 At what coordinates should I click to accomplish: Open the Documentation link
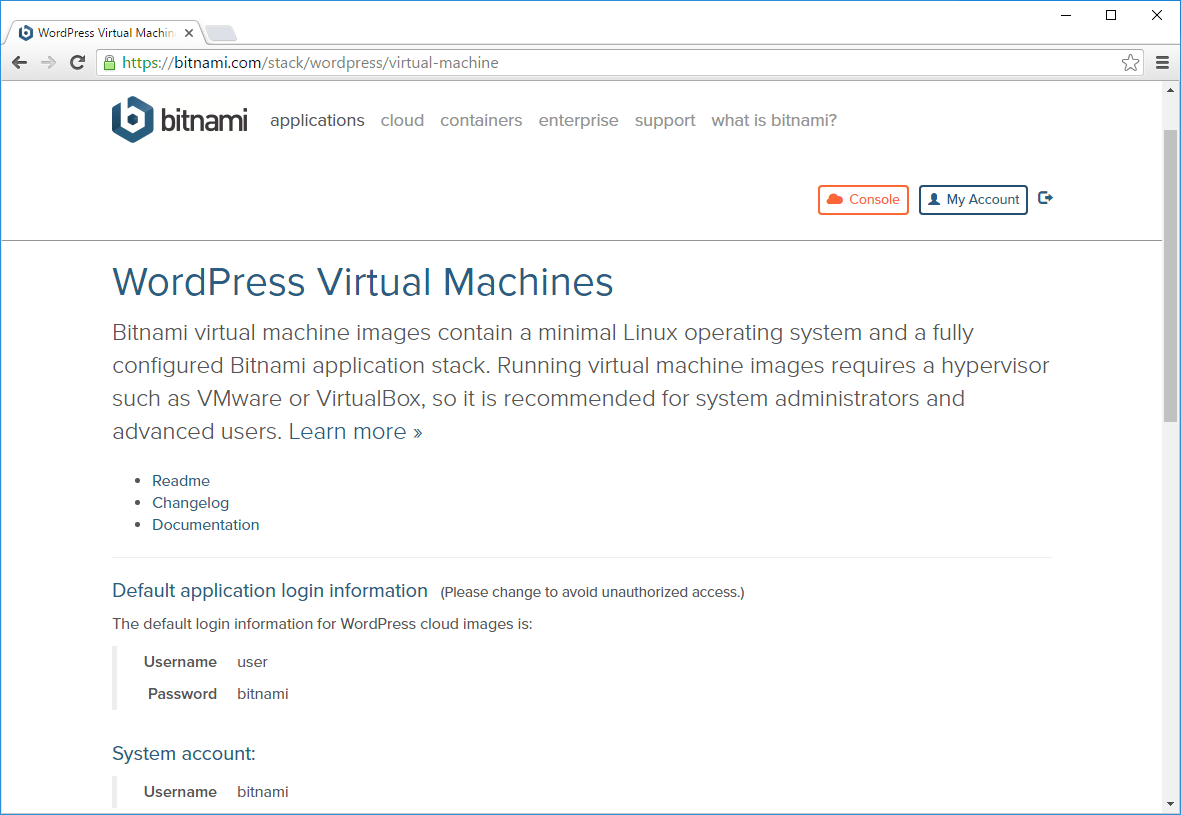206,525
